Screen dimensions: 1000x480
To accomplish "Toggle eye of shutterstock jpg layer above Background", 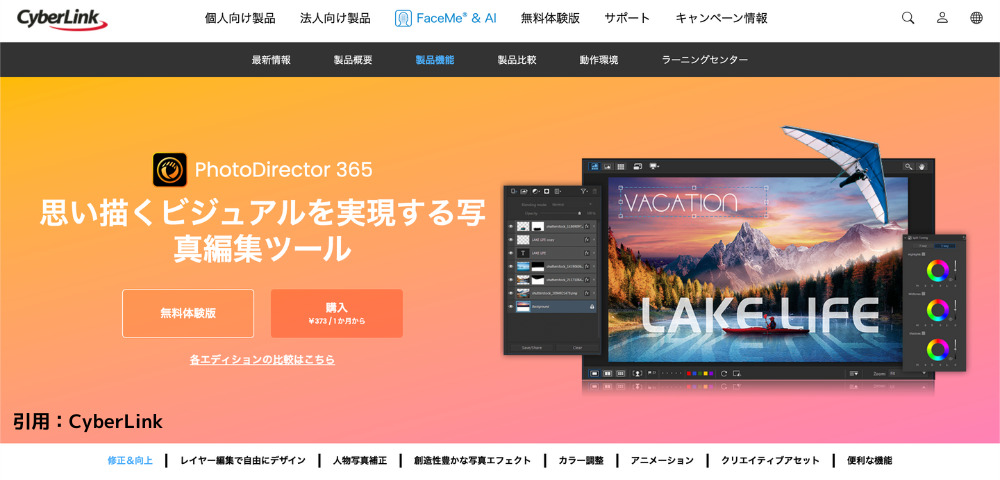I will 511,293.
